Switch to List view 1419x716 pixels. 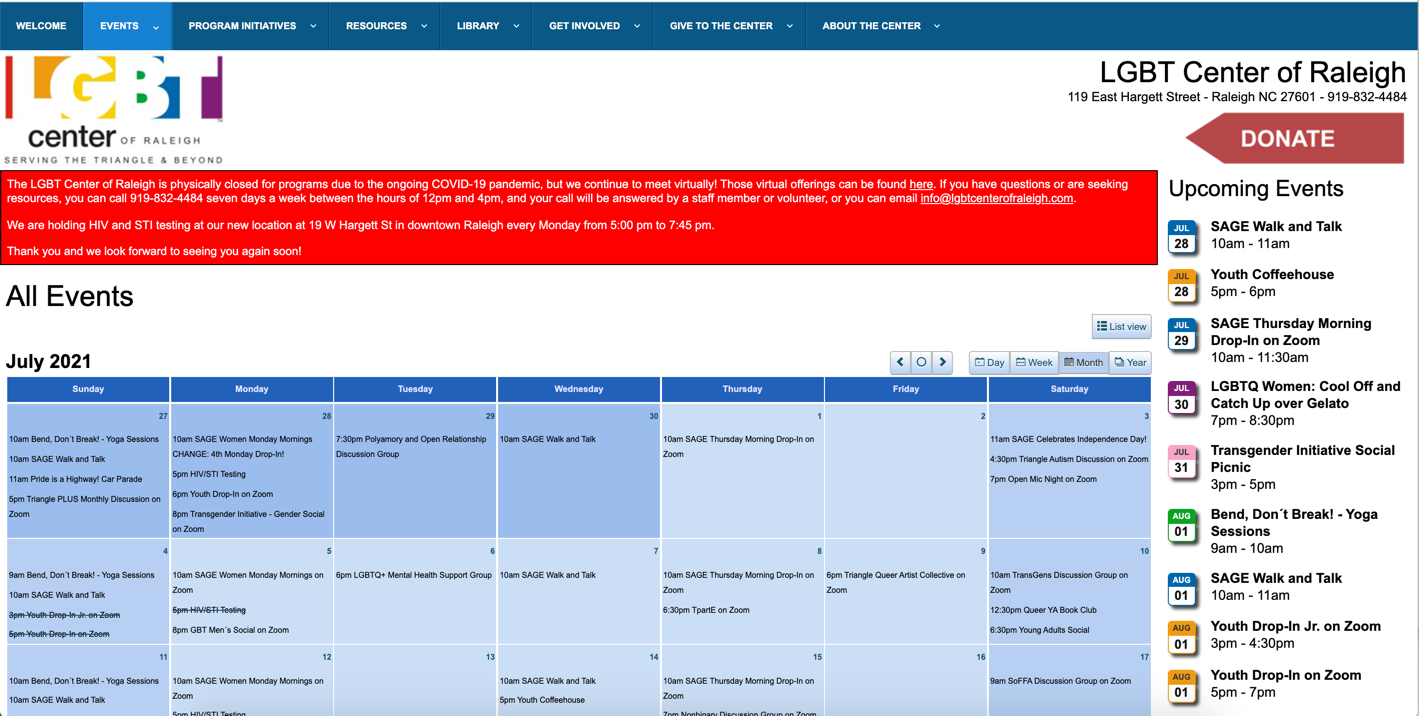tap(1121, 326)
